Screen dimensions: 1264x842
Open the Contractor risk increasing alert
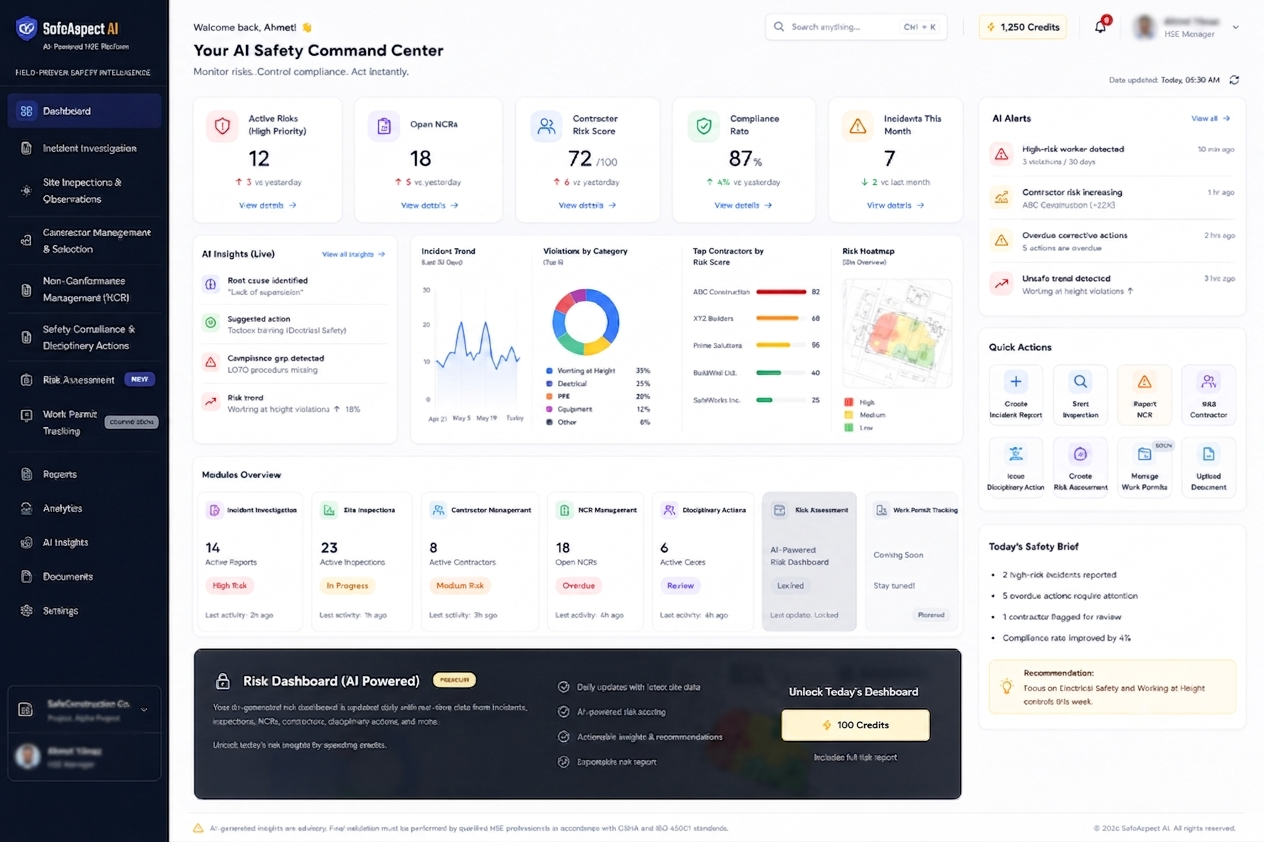tap(1112, 198)
